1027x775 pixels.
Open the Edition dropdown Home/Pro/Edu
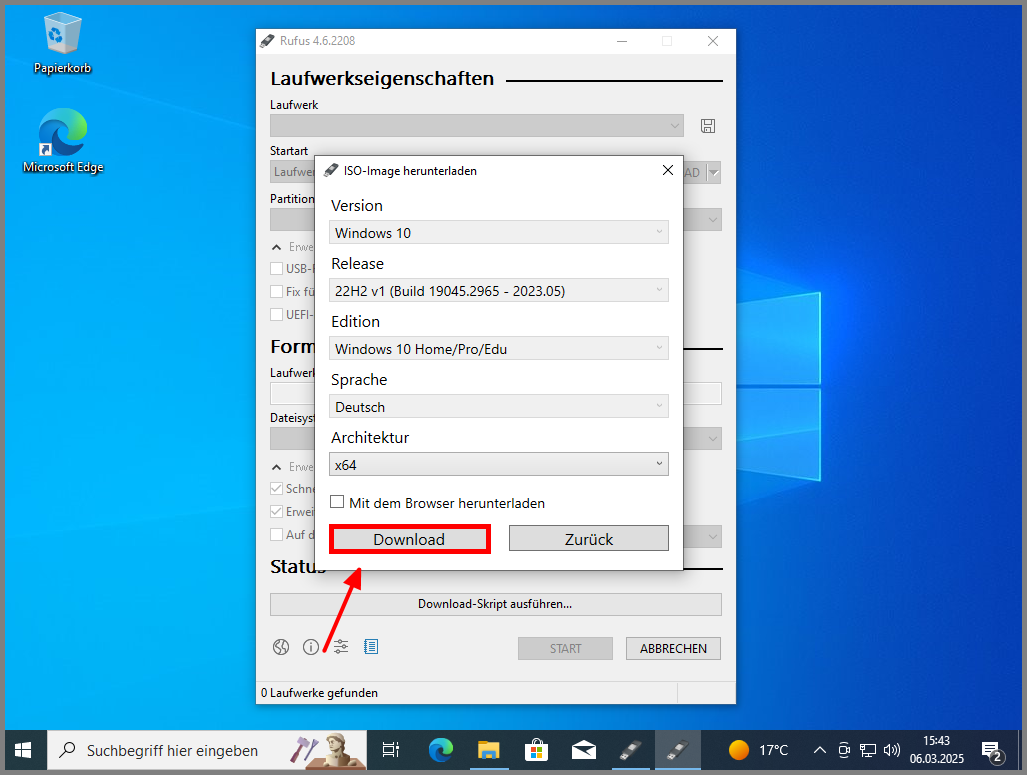(498, 349)
